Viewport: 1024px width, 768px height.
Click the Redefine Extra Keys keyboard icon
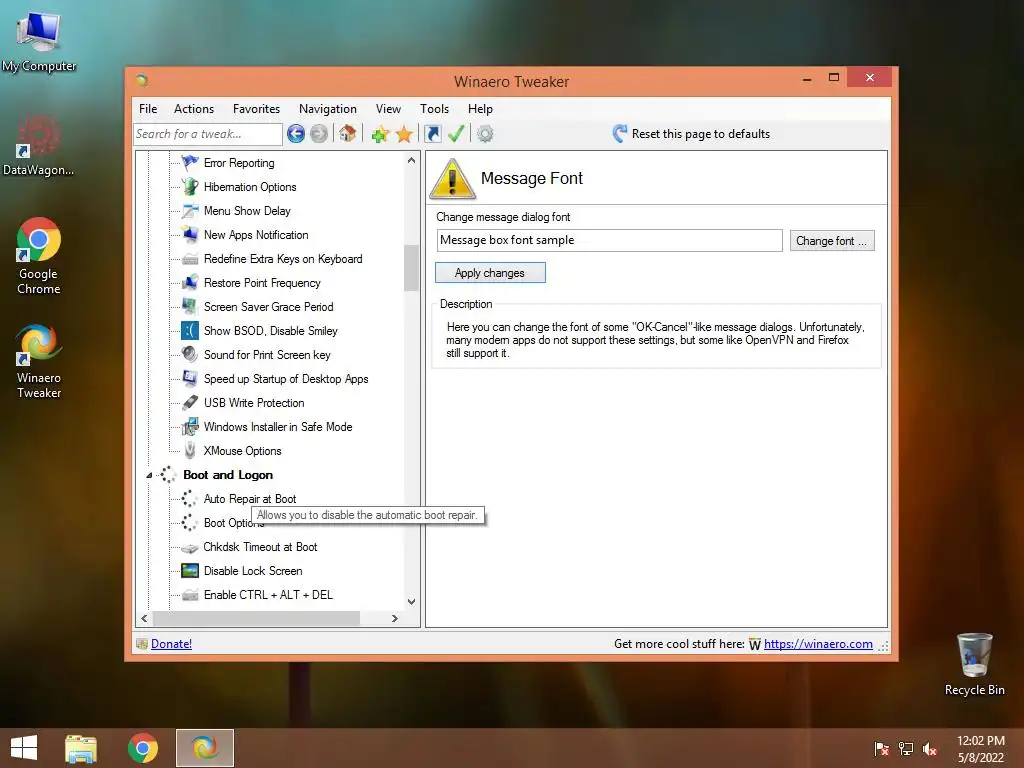190,259
